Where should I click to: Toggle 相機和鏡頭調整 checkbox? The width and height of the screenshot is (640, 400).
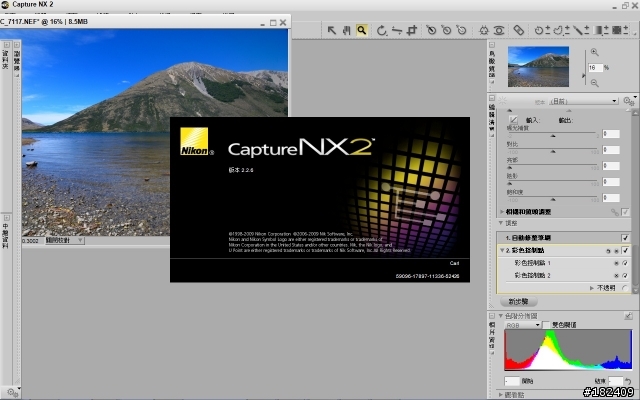click(x=625, y=212)
